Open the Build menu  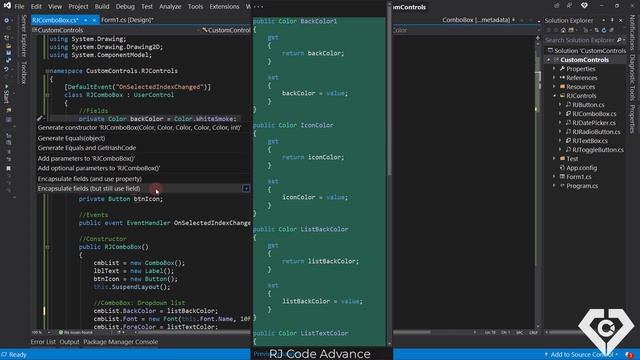[102, 7]
